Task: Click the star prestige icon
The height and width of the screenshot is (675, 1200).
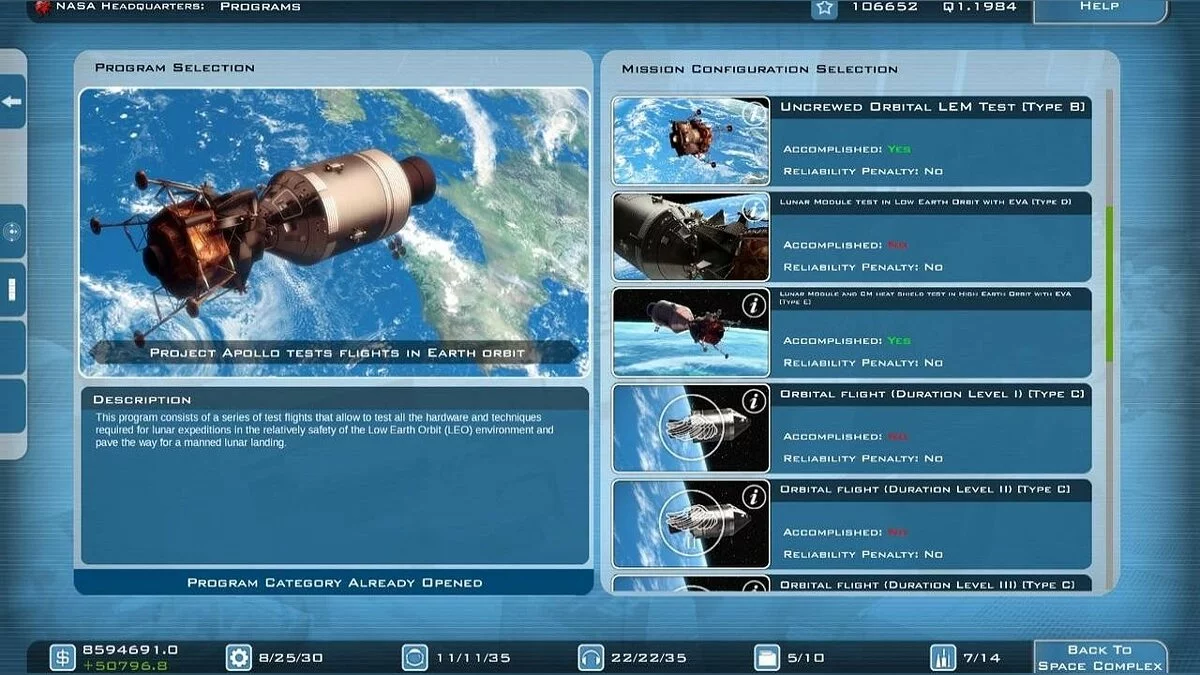Action: [x=823, y=8]
